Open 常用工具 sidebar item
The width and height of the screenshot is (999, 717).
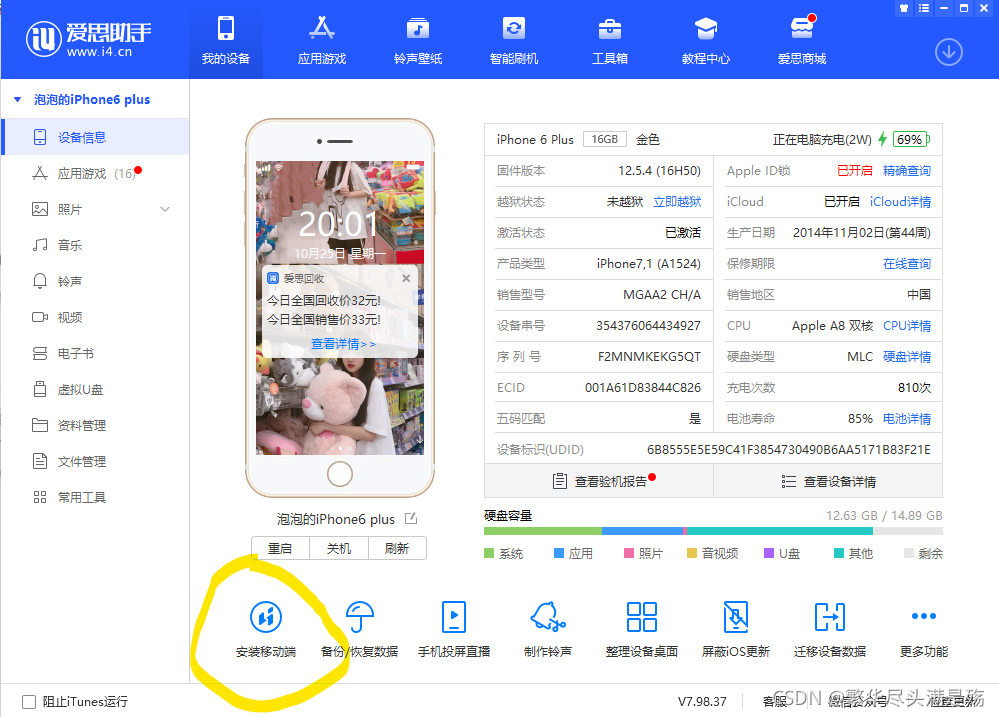(x=96, y=497)
